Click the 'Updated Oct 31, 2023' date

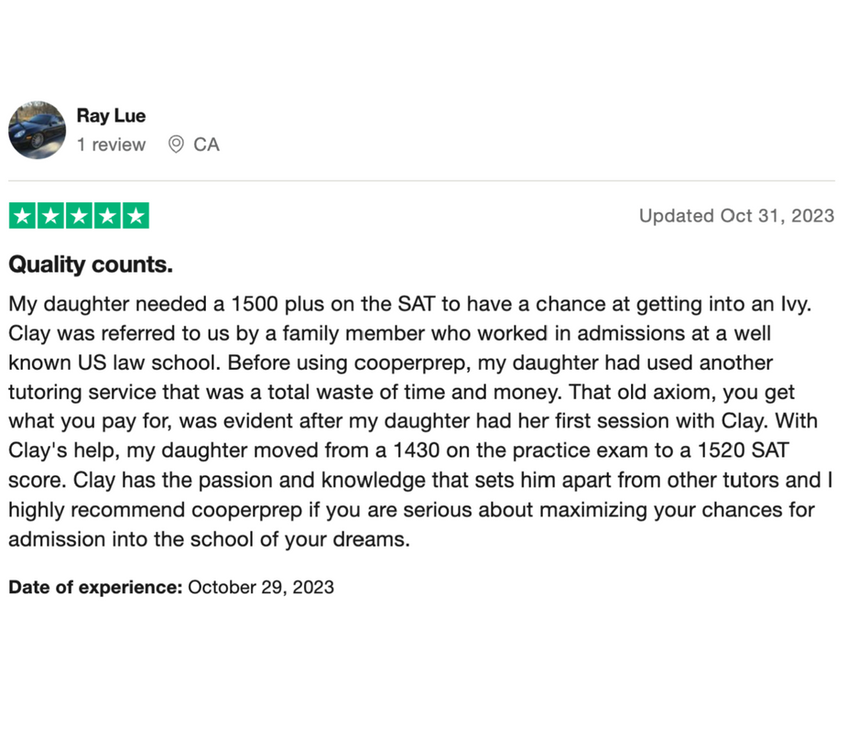737,216
